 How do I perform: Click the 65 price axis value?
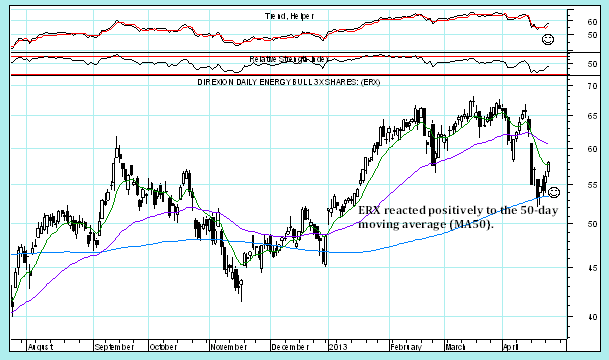[592, 116]
